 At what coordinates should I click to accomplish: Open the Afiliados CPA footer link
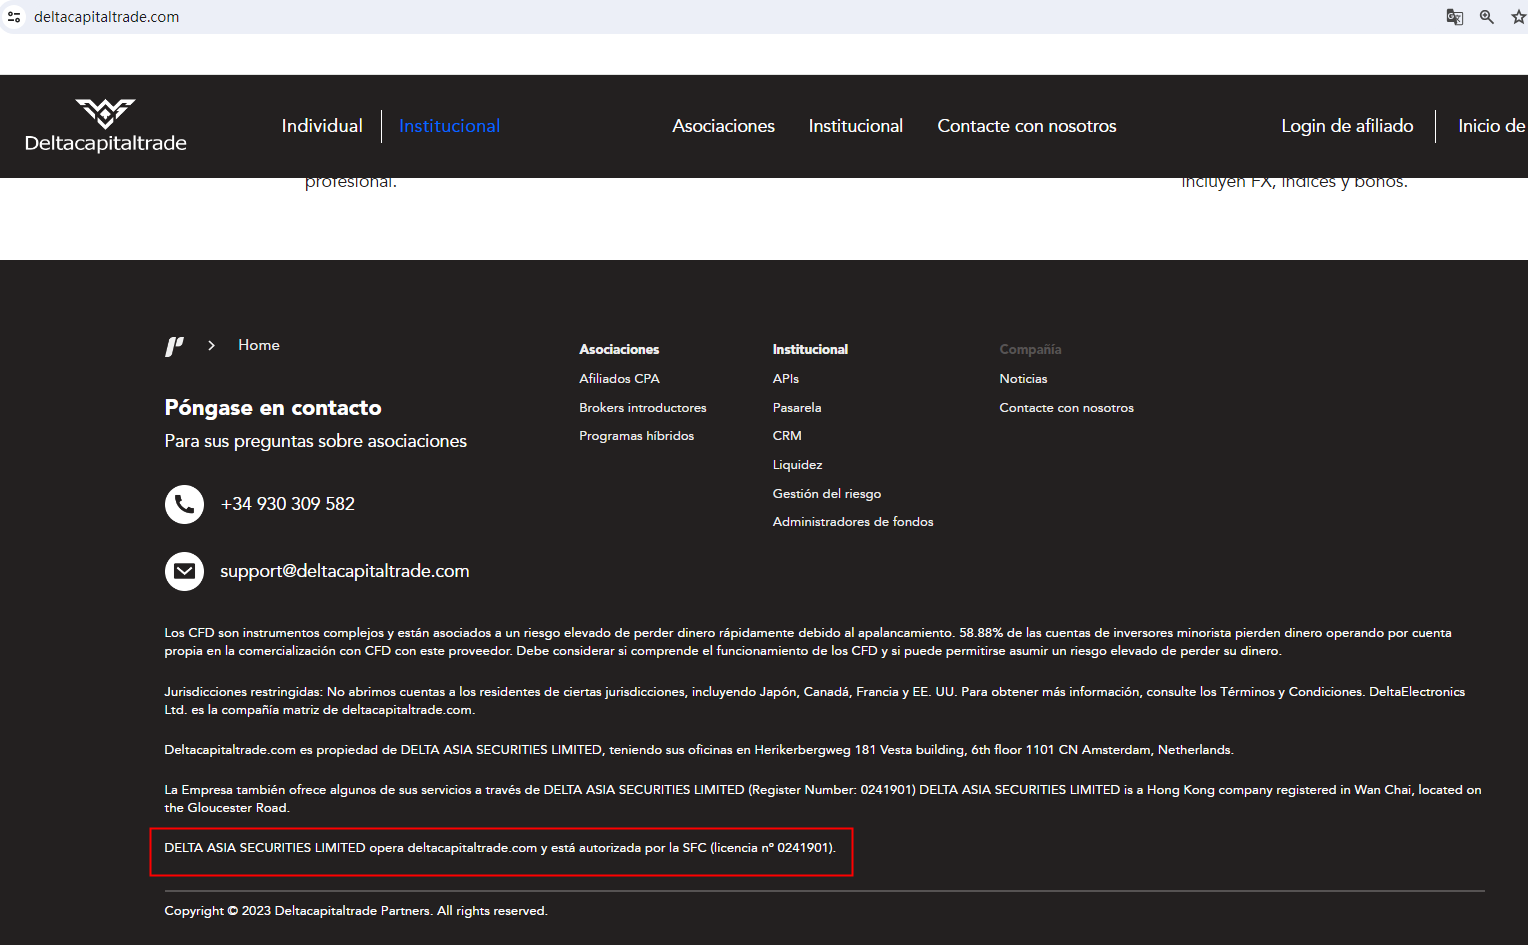619,379
